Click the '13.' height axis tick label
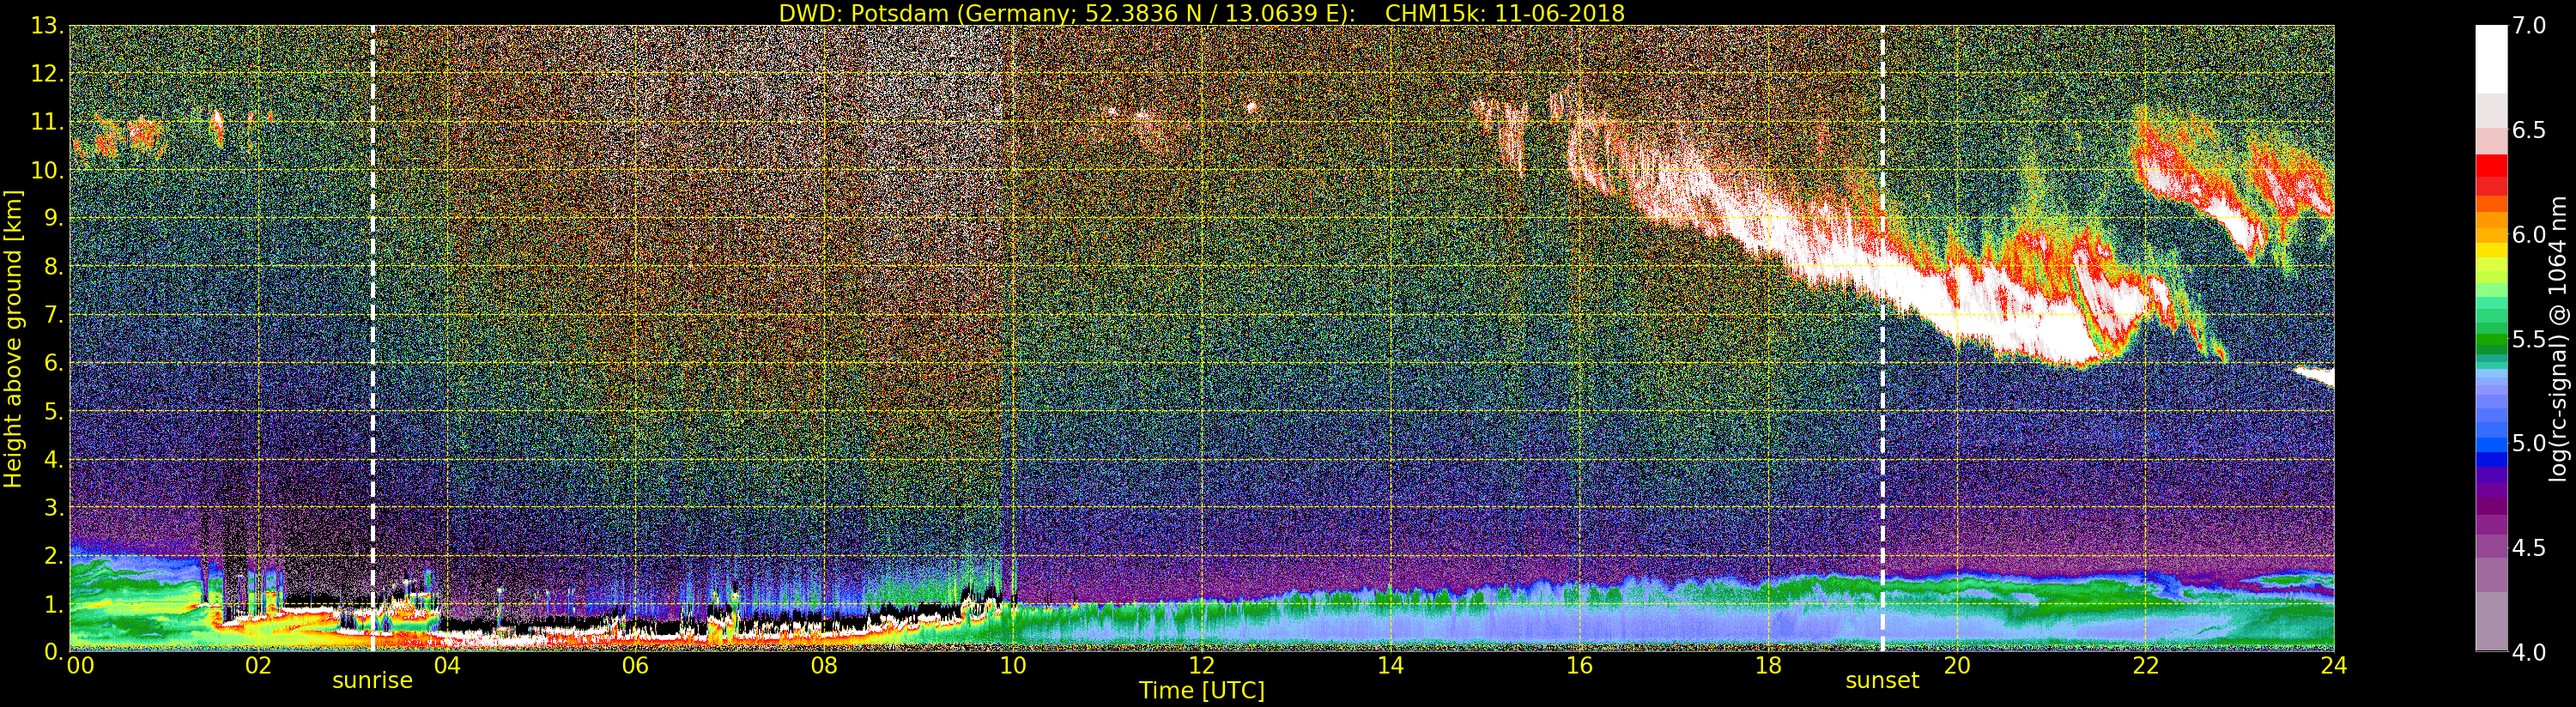The image size is (2576, 707). click(x=48, y=26)
